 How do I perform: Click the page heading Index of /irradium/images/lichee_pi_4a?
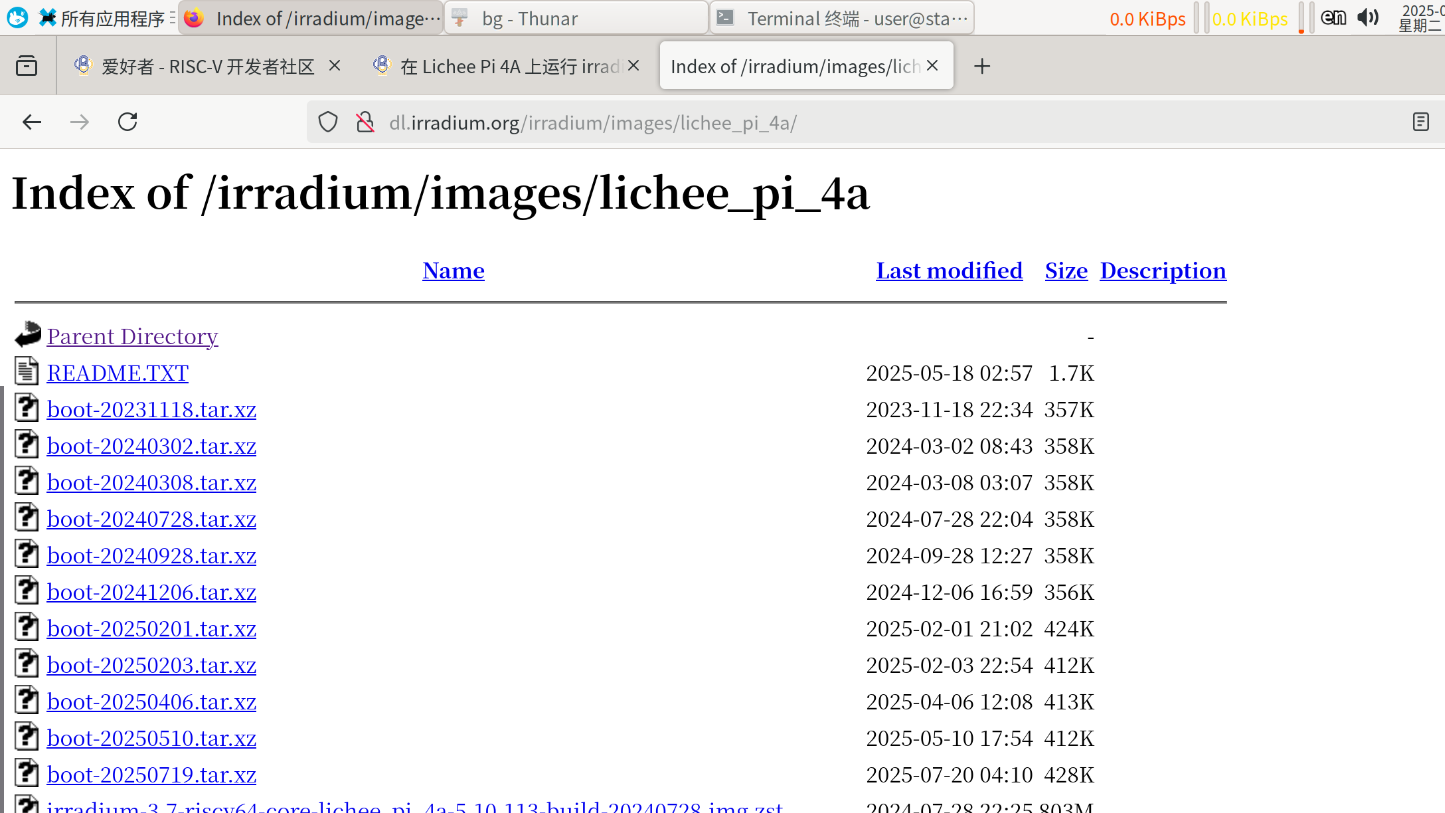click(440, 193)
